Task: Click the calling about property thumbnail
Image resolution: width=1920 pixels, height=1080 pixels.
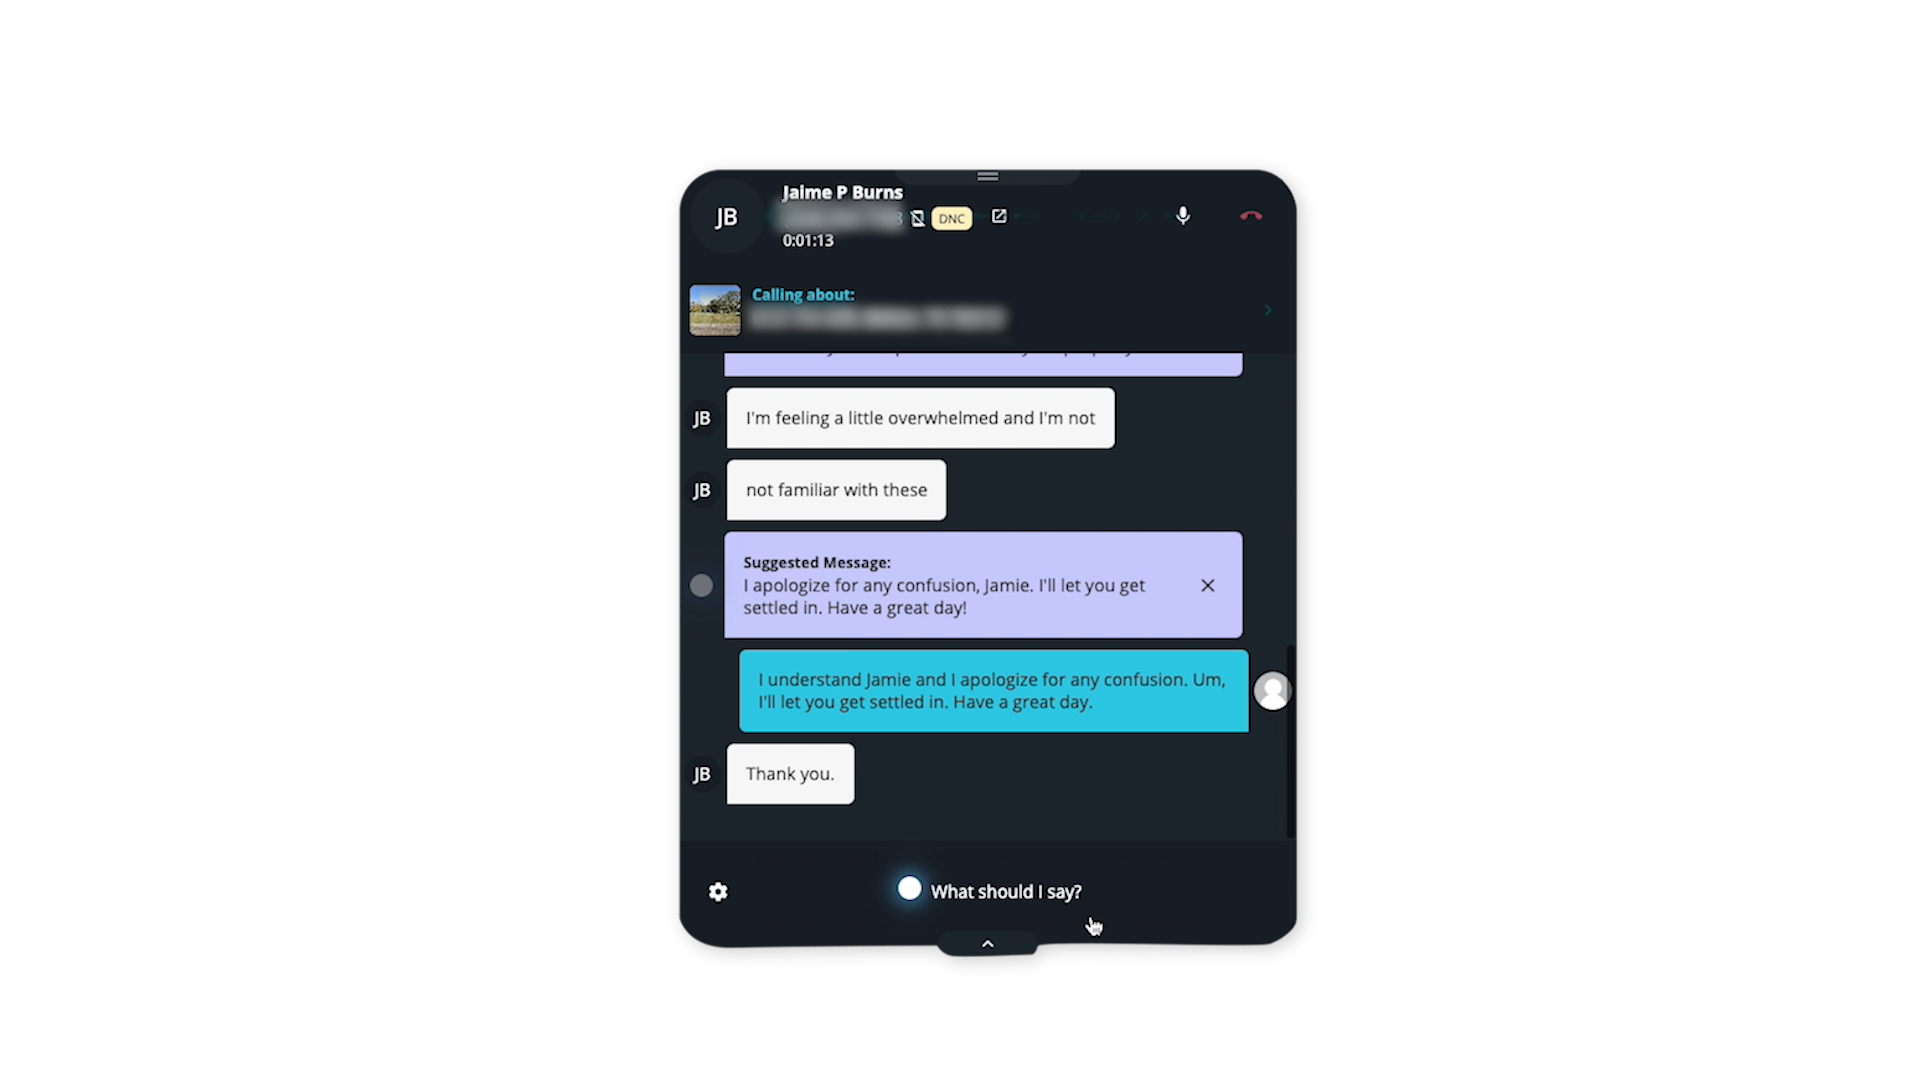Action: (715, 307)
